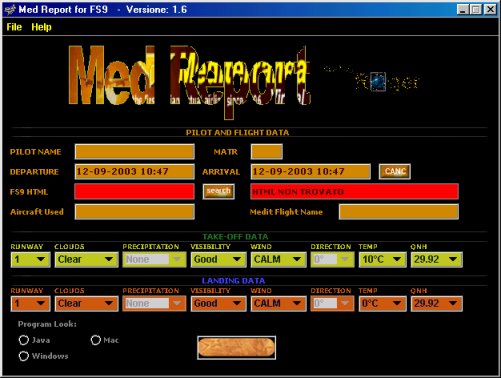
Task: Open take-off Precipitation dropdown
Action: (x=154, y=260)
